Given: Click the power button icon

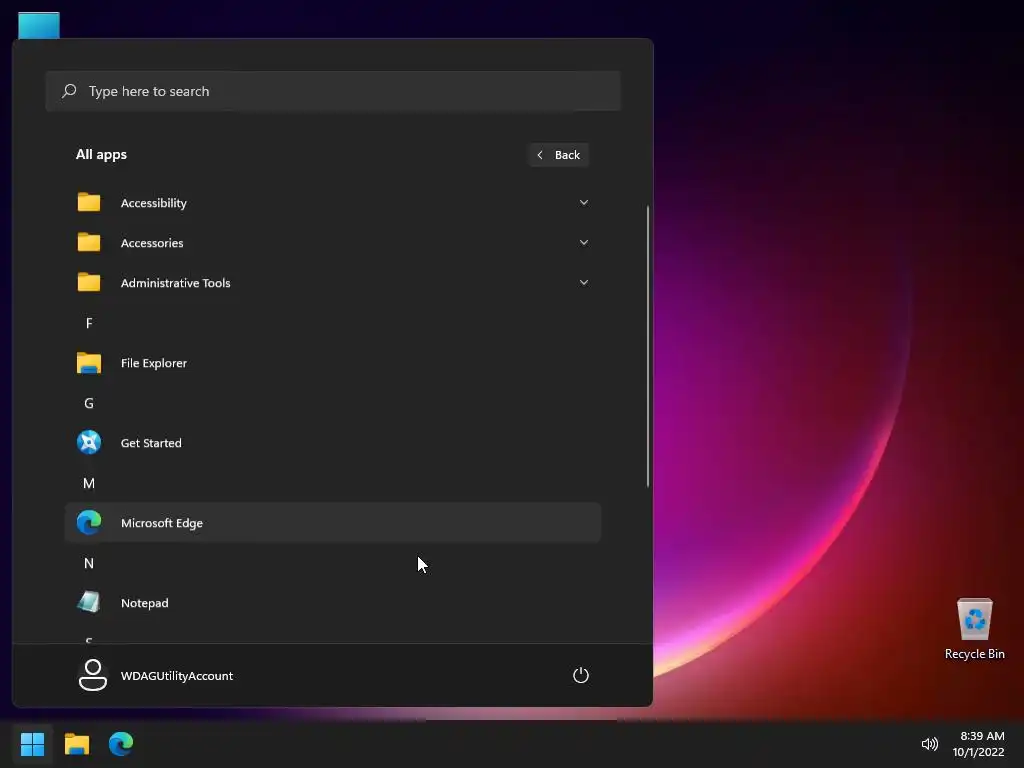Looking at the screenshot, I should tap(581, 675).
